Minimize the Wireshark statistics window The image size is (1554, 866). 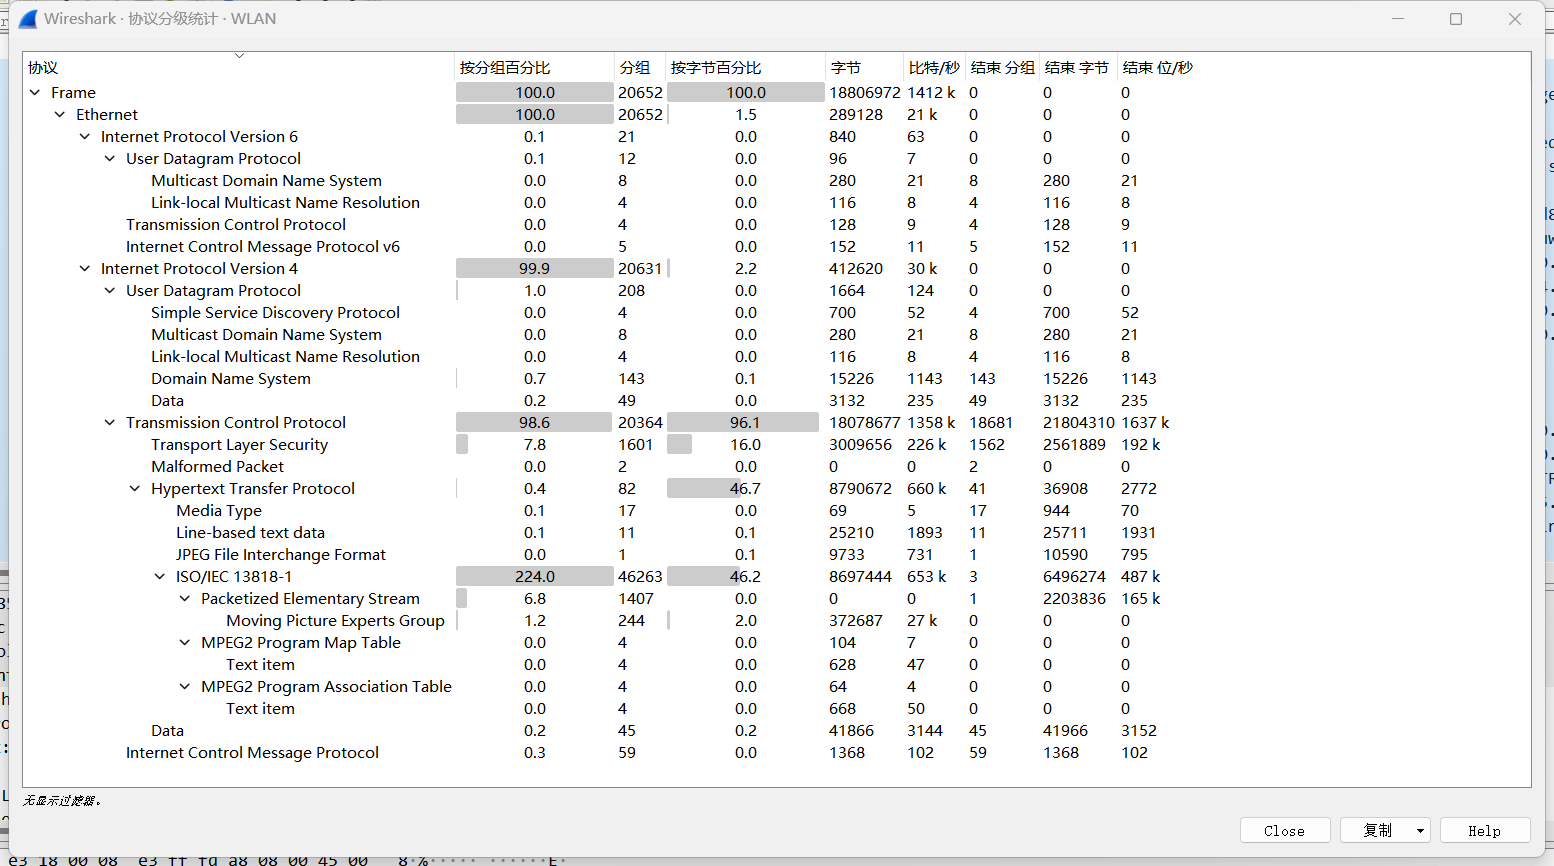(x=1398, y=18)
